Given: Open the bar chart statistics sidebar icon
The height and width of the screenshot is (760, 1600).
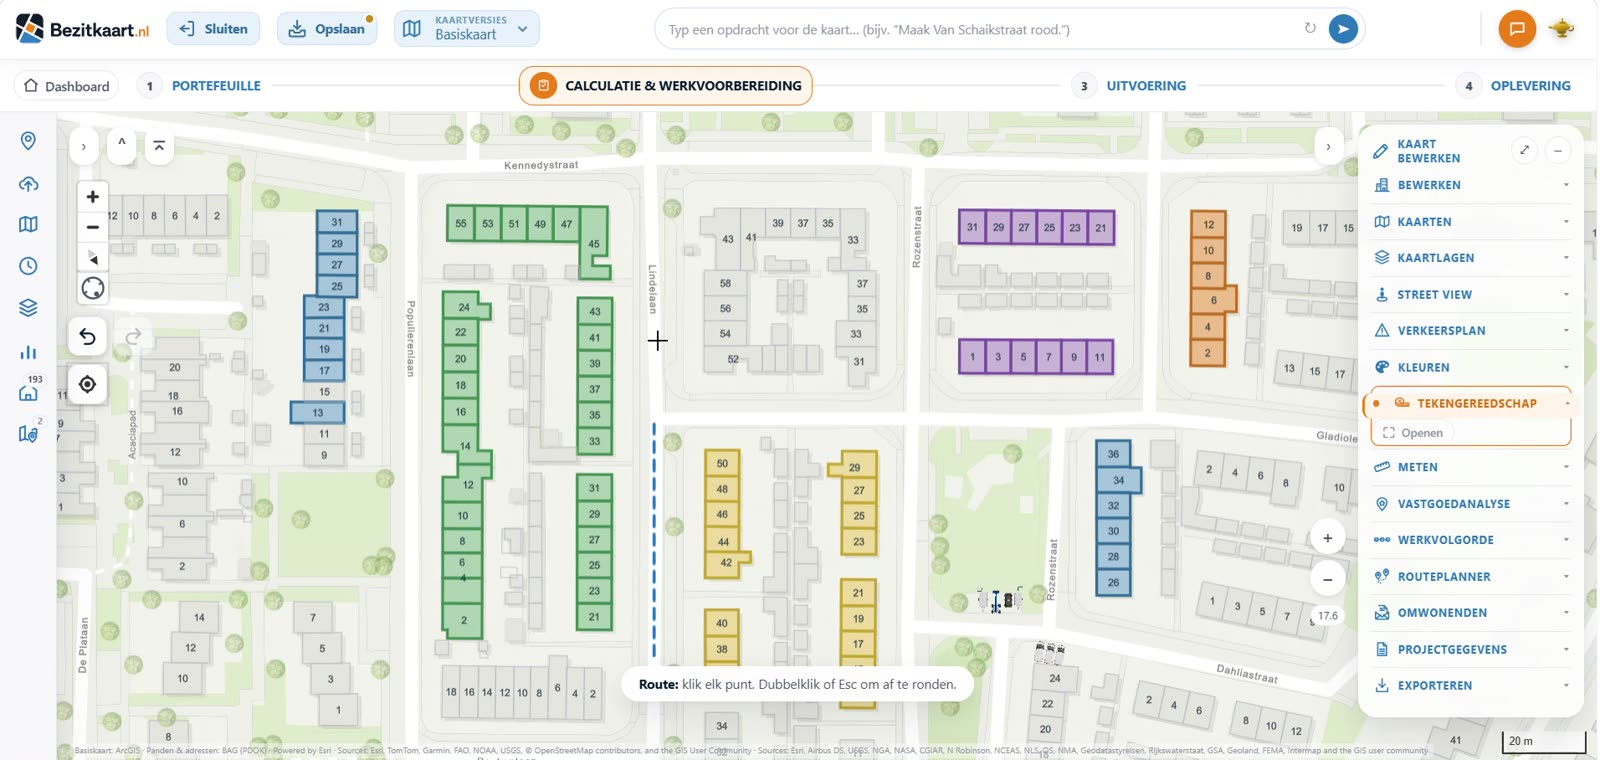Looking at the screenshot, I should pyautogui.click(x=28, y=352).
